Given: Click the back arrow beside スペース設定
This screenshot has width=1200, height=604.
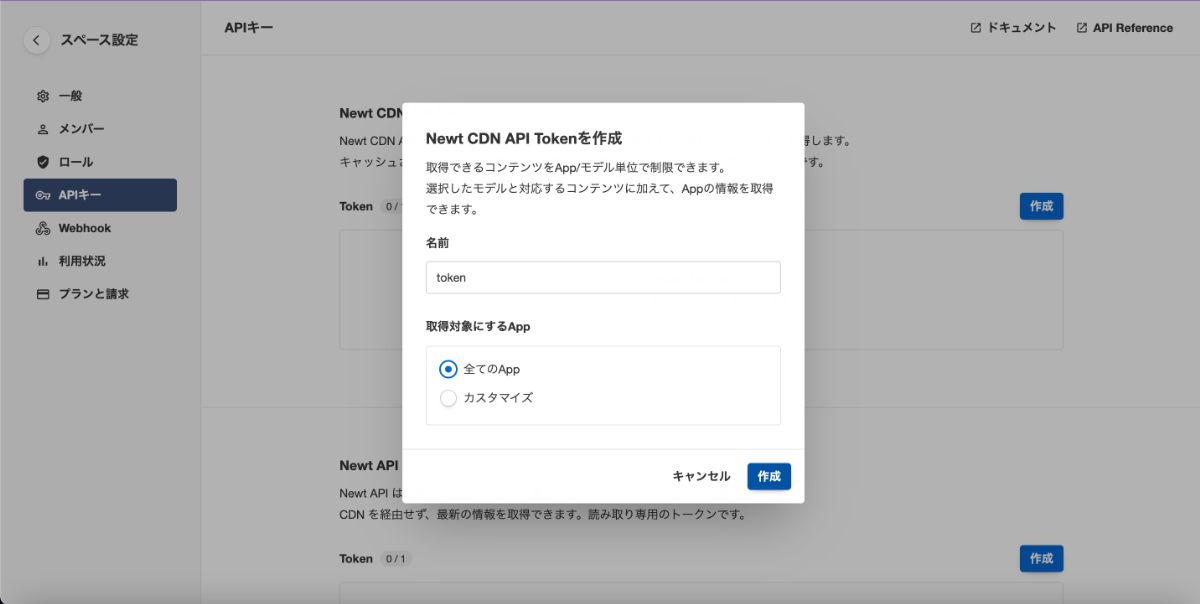Looking at the screenshot, I should coord(37,41).
